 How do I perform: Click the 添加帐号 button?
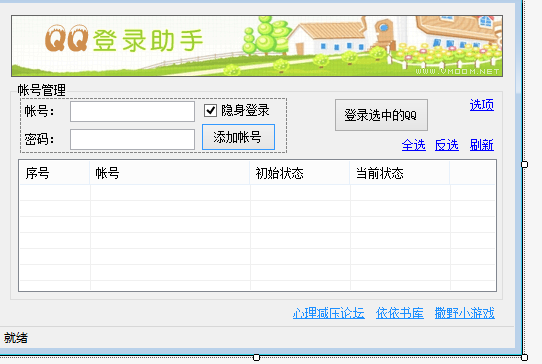tap(239, 137)
